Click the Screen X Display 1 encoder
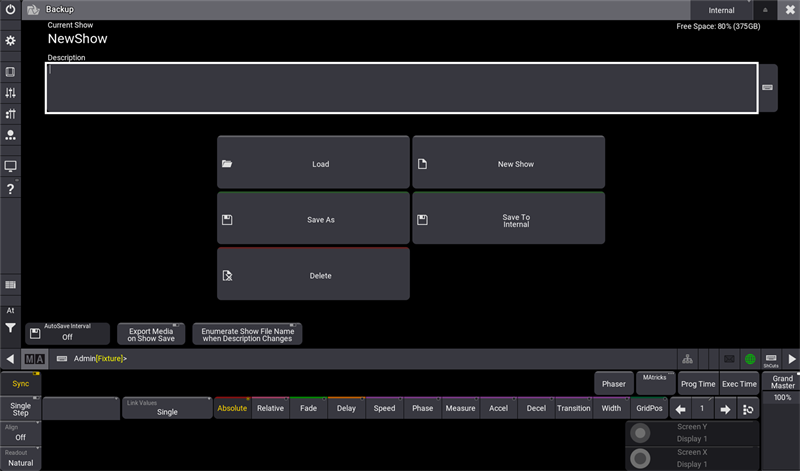The height and width of the screenshot is (471, 800). point(692,458)
